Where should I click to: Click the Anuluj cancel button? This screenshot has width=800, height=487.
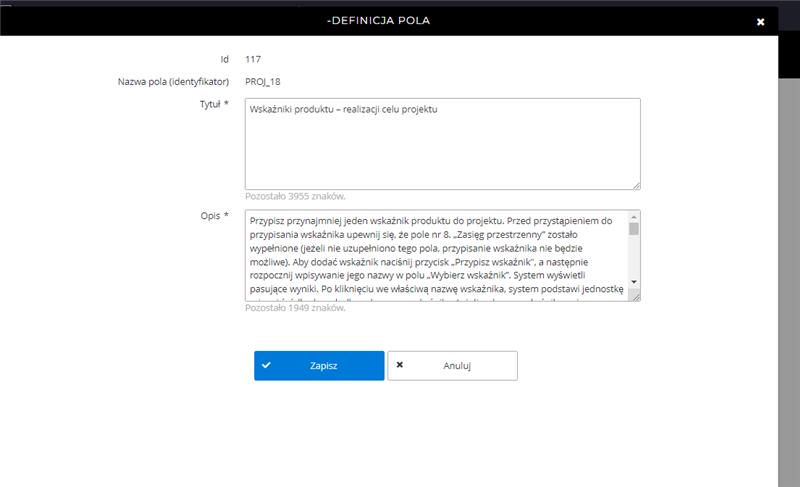pyautogui.click(x=452, y=366)
